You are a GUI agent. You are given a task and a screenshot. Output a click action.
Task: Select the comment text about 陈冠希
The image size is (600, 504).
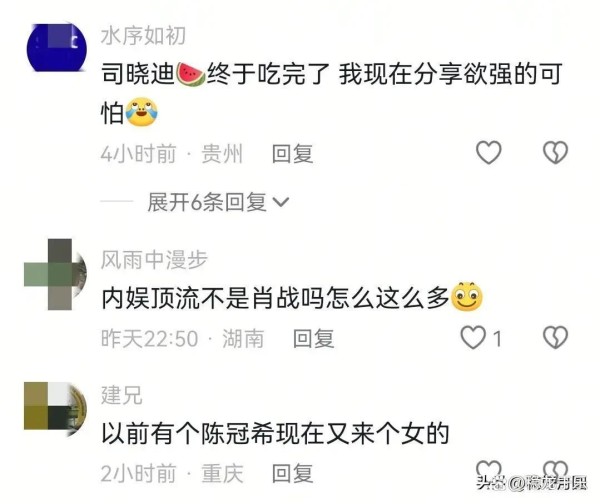[x=275, y=434]
